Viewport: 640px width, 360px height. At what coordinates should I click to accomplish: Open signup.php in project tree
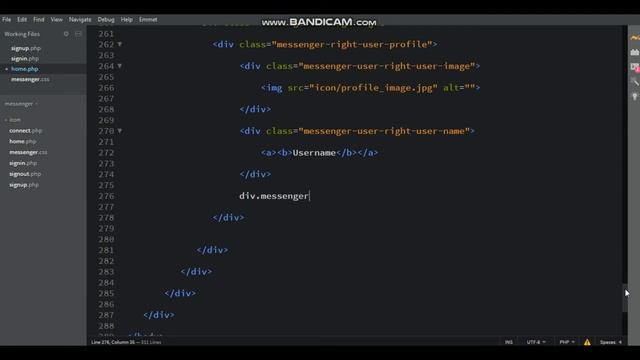24,185
